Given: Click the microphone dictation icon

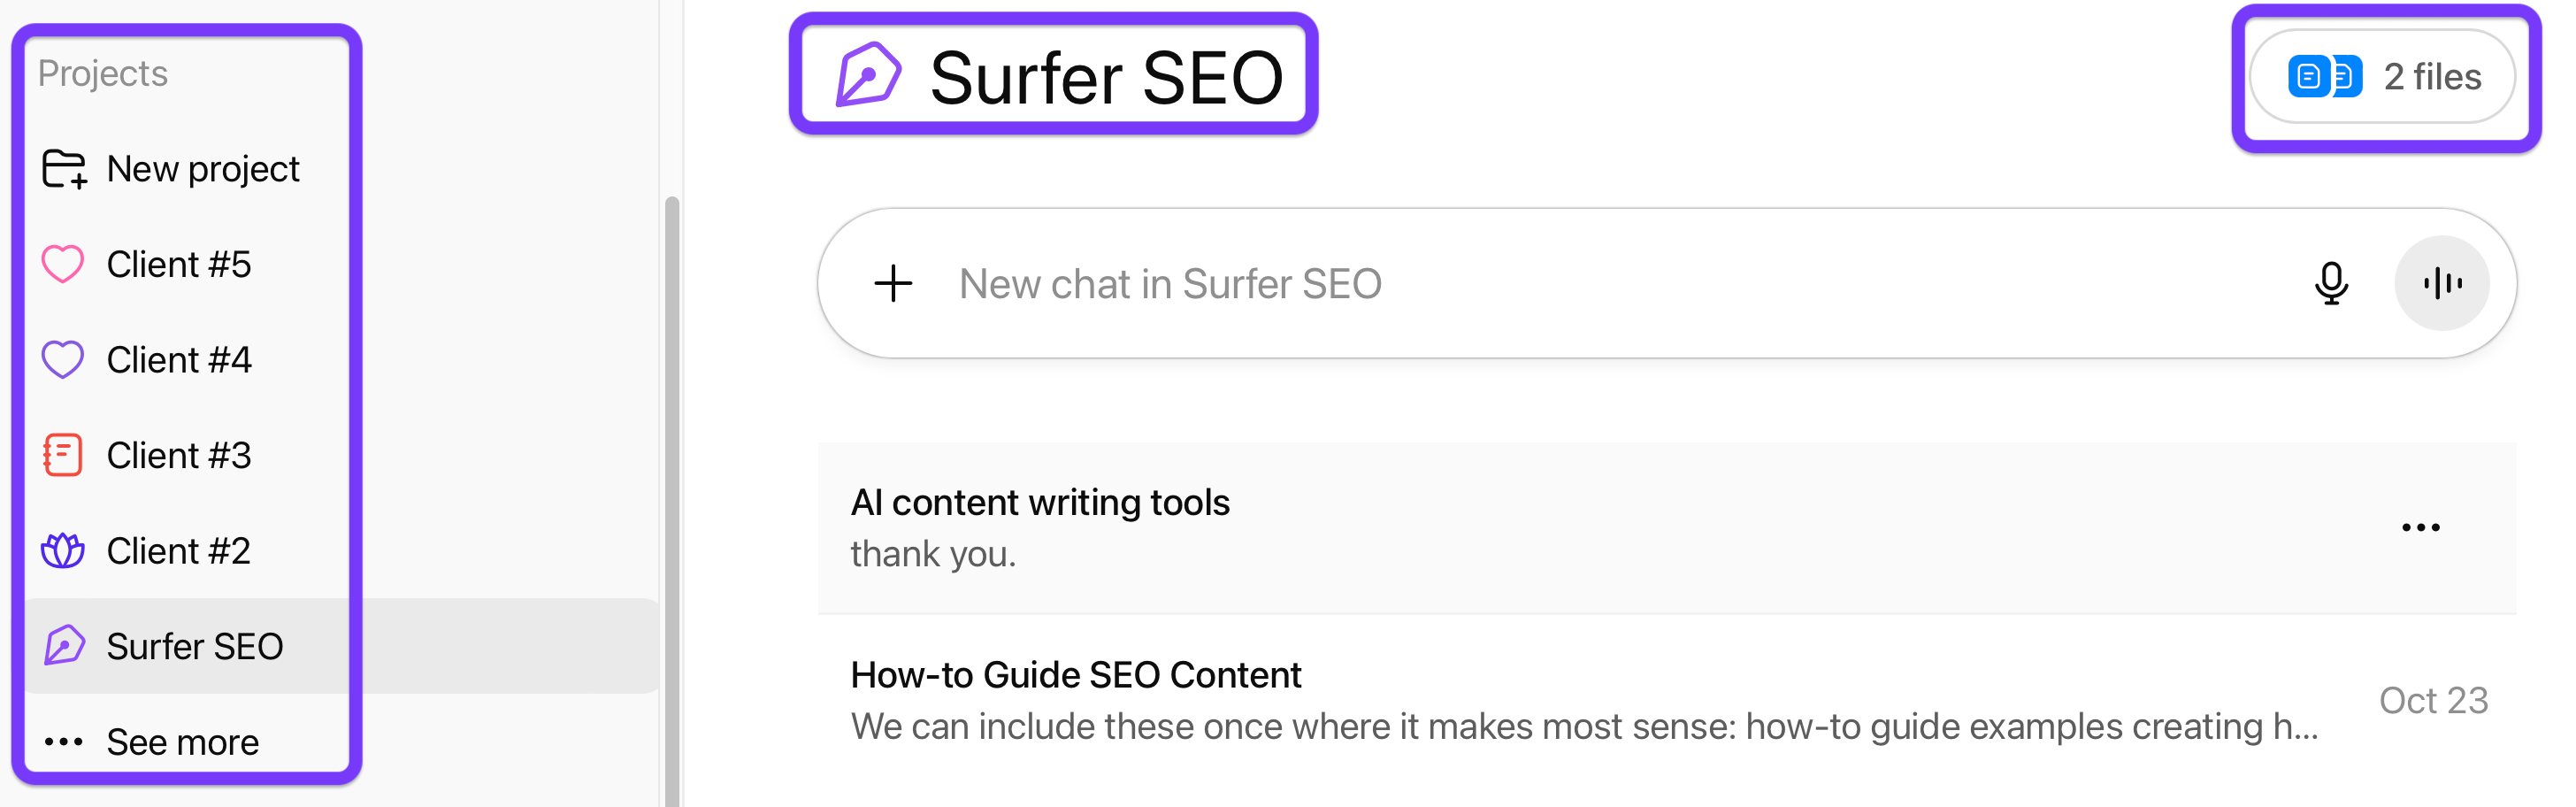Looking at the screenshot, I should tap(2330, 283).
